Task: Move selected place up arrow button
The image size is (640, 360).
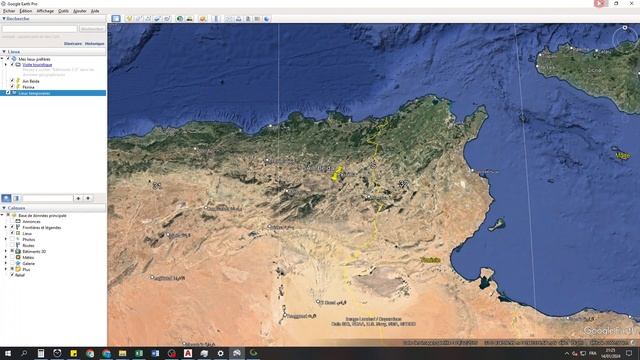Action: coord(78,198)
